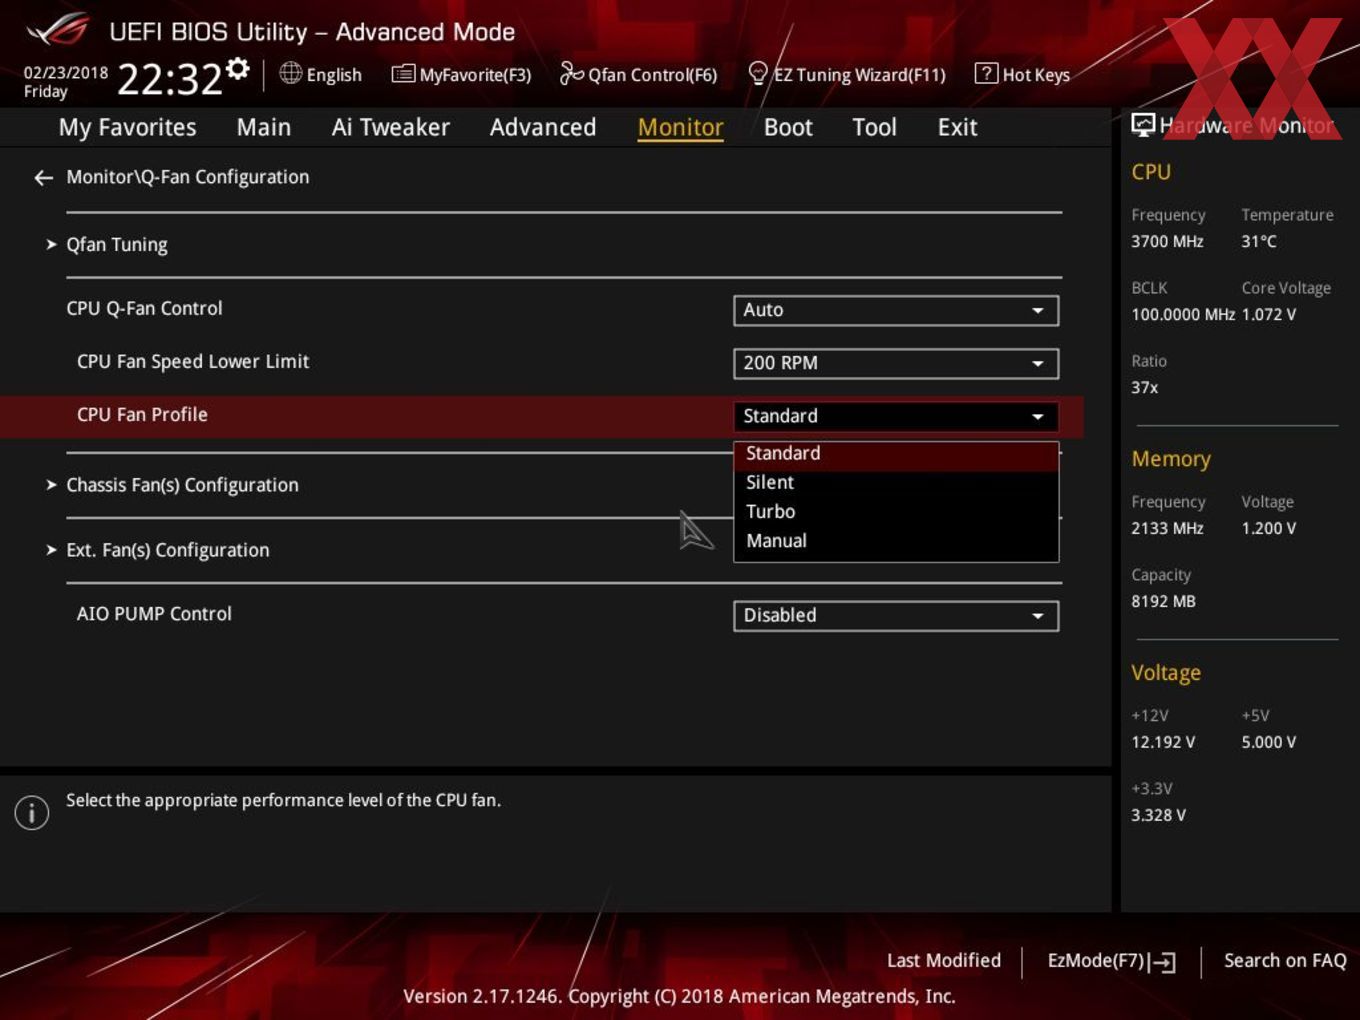
Task: Open CPU Q-Fan Control dropdown
Action: pos(896,310)
